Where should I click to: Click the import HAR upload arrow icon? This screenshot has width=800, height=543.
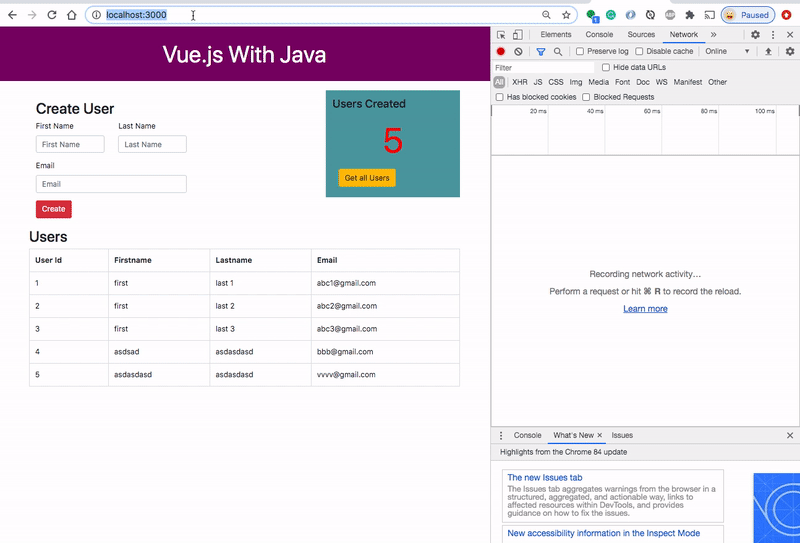768,52
